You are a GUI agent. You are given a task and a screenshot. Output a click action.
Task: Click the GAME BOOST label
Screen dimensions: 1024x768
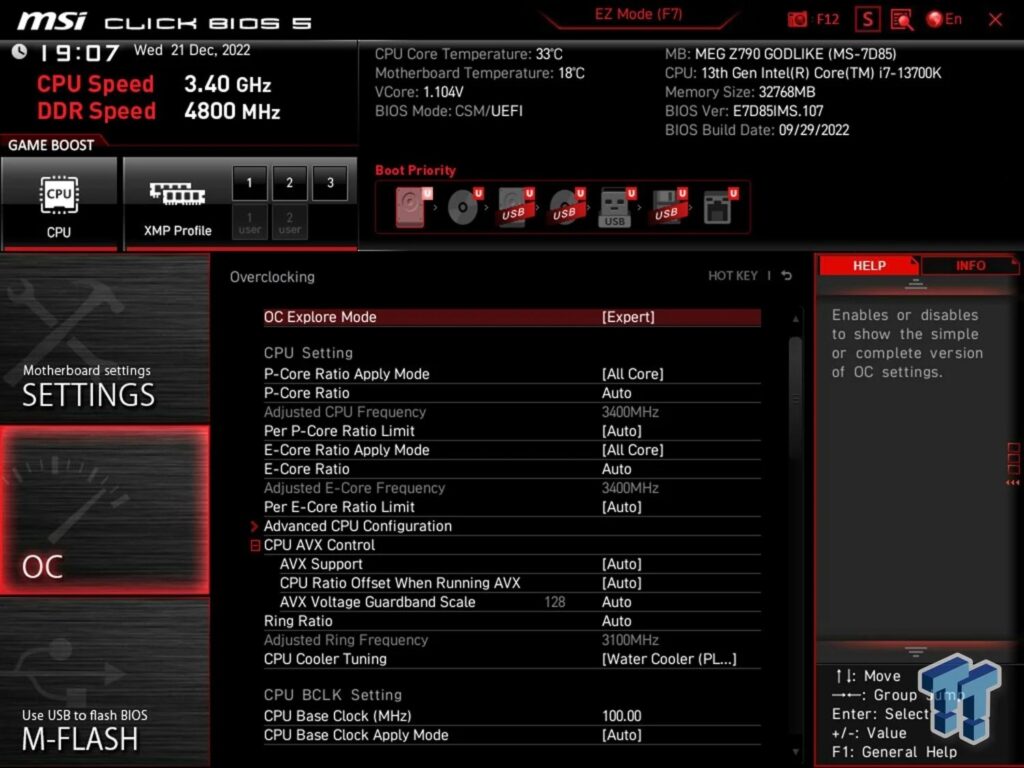point(51,145)
